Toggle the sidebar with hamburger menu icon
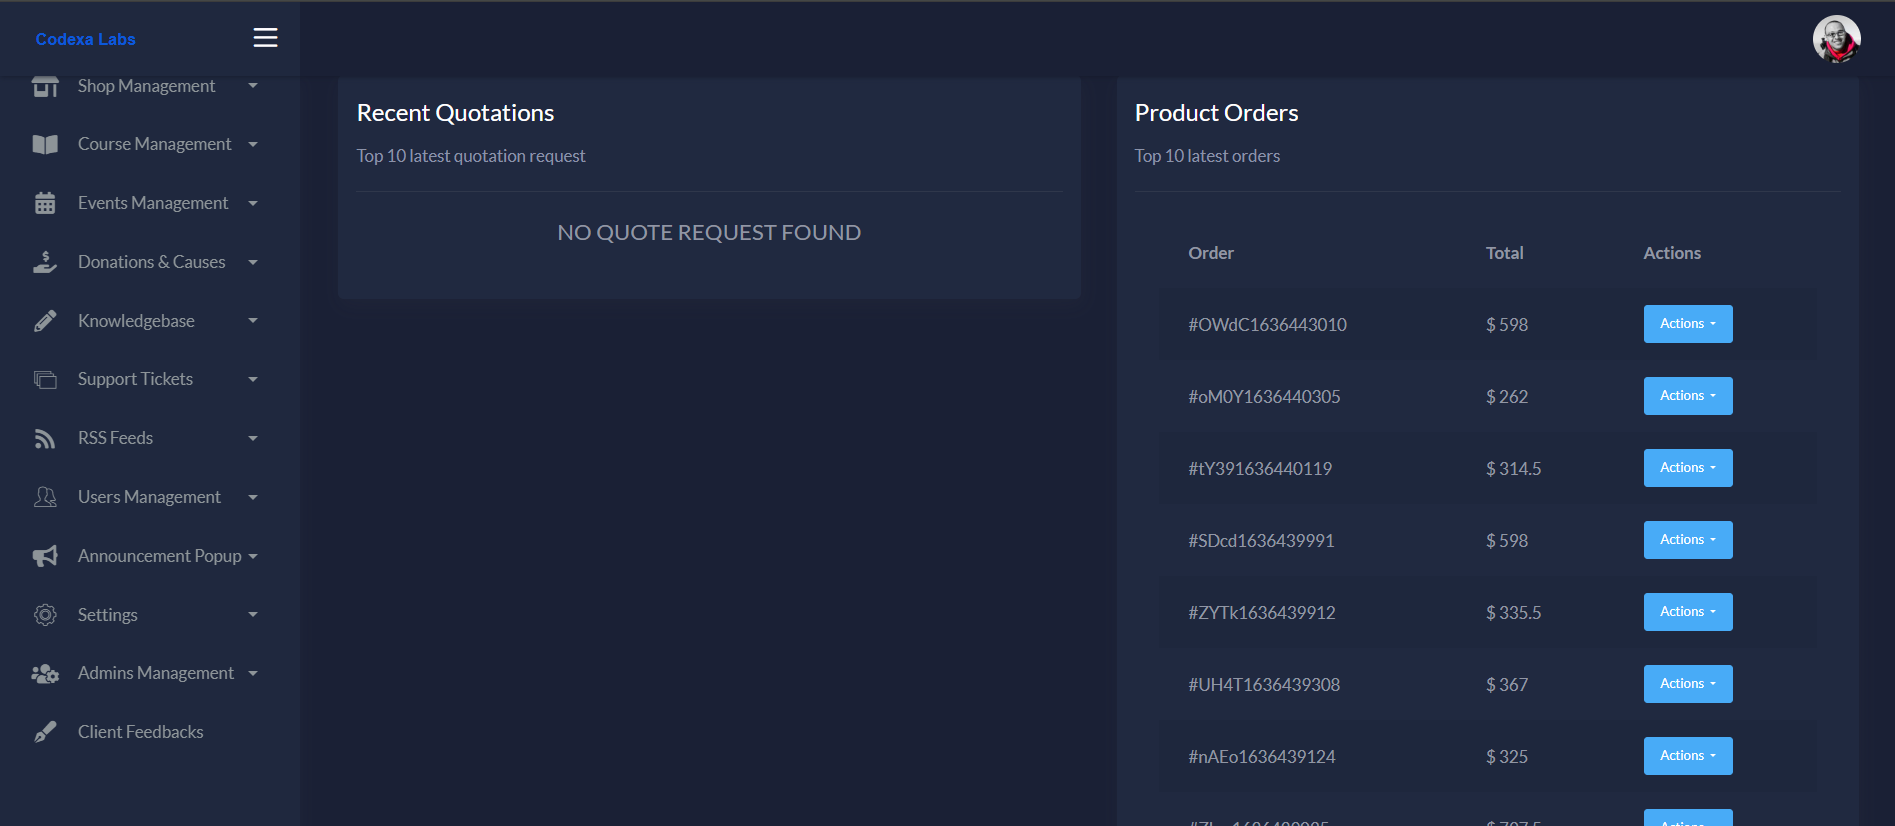1895x826 pixels. point(265,38)
